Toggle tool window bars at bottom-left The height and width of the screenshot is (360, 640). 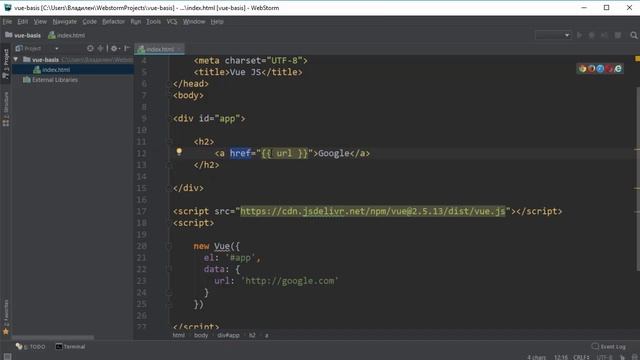(x=7, y=356)
